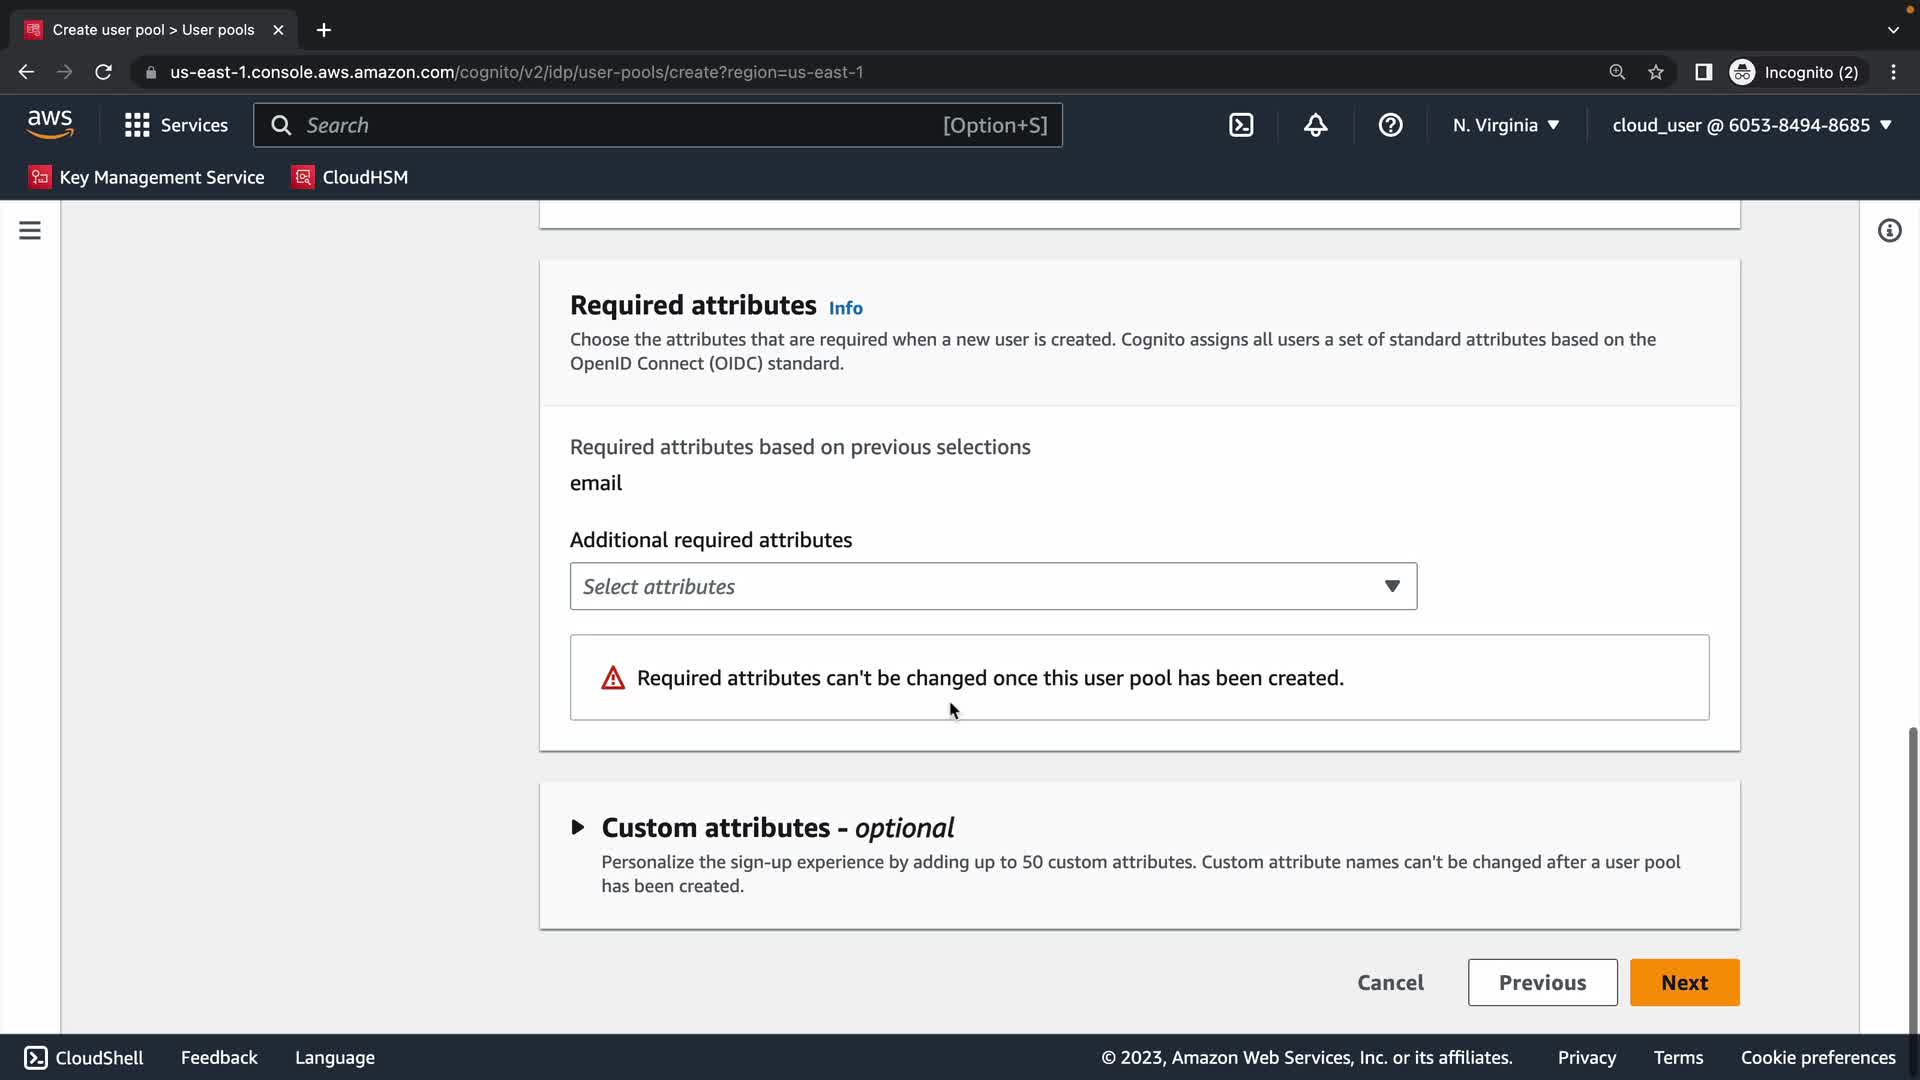This screenshot has width=1920, height=1080.
Task: Open the Required attributes Info link
Action: tap(845, 308)
